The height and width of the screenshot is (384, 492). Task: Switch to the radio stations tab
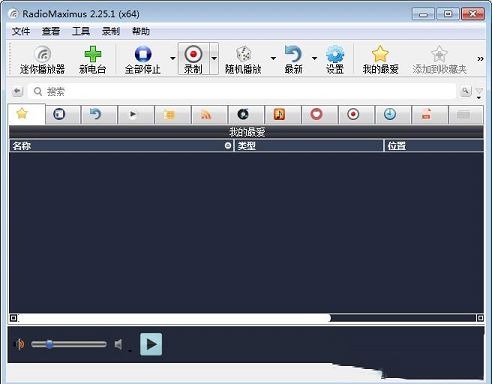63,115
